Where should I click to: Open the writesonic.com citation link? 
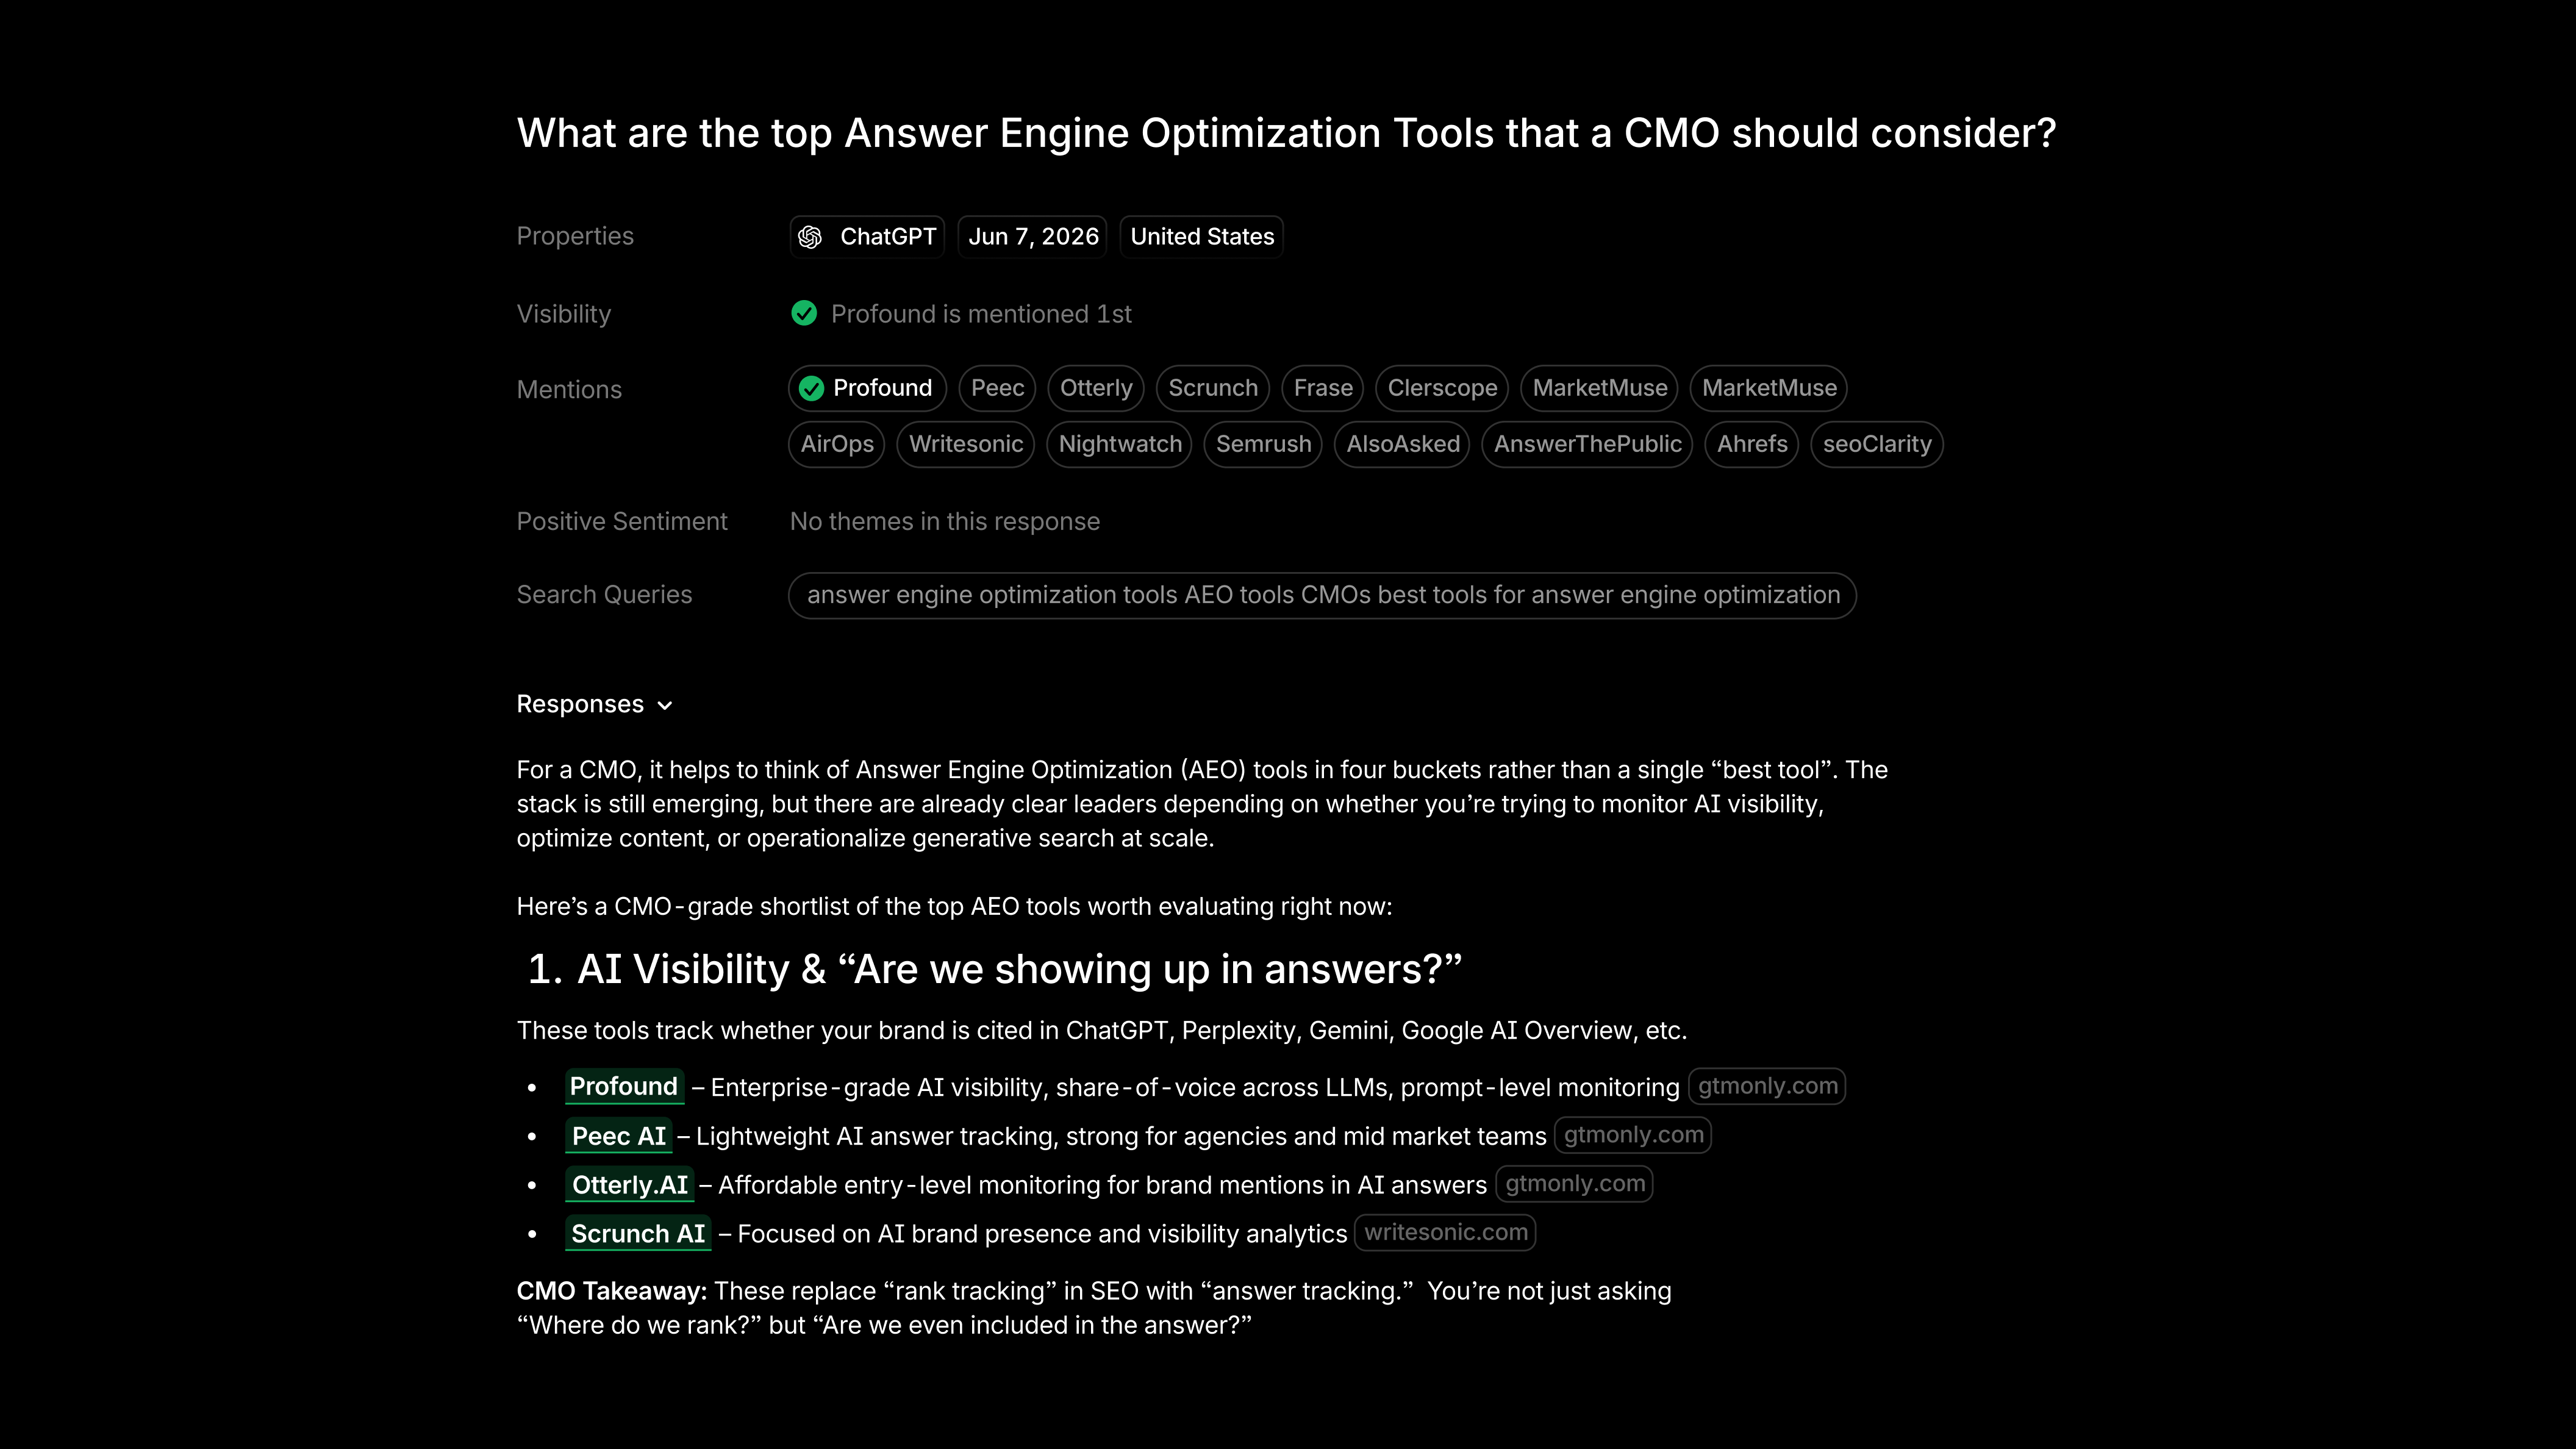pos(1445,1232)
